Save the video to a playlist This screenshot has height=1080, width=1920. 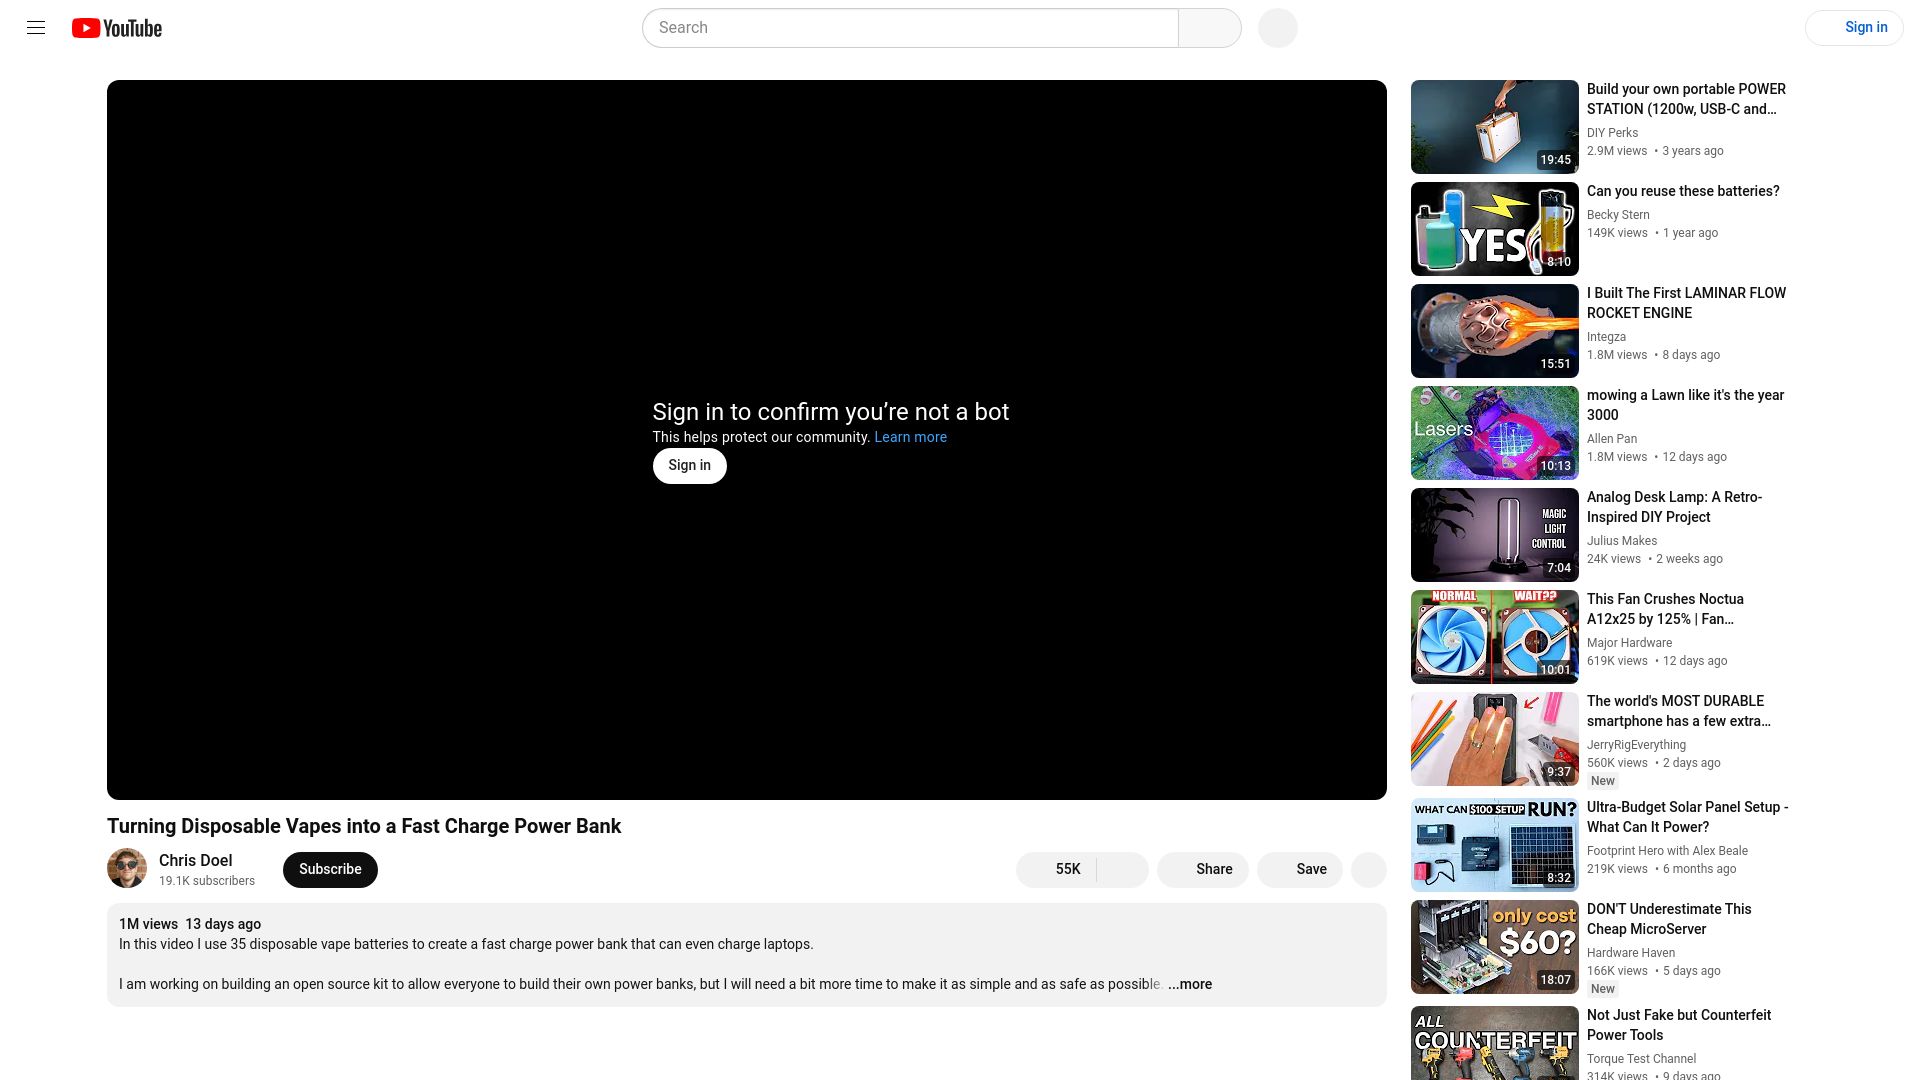pos(1300,869)
